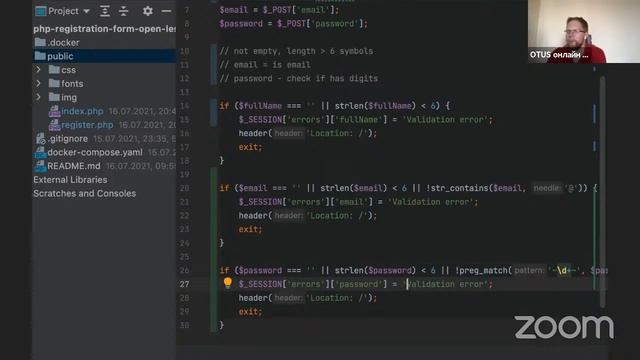Select Scratches and Consoles node
Image resolution: width=640 pixels, height=360 pixels.
[84, 193]
